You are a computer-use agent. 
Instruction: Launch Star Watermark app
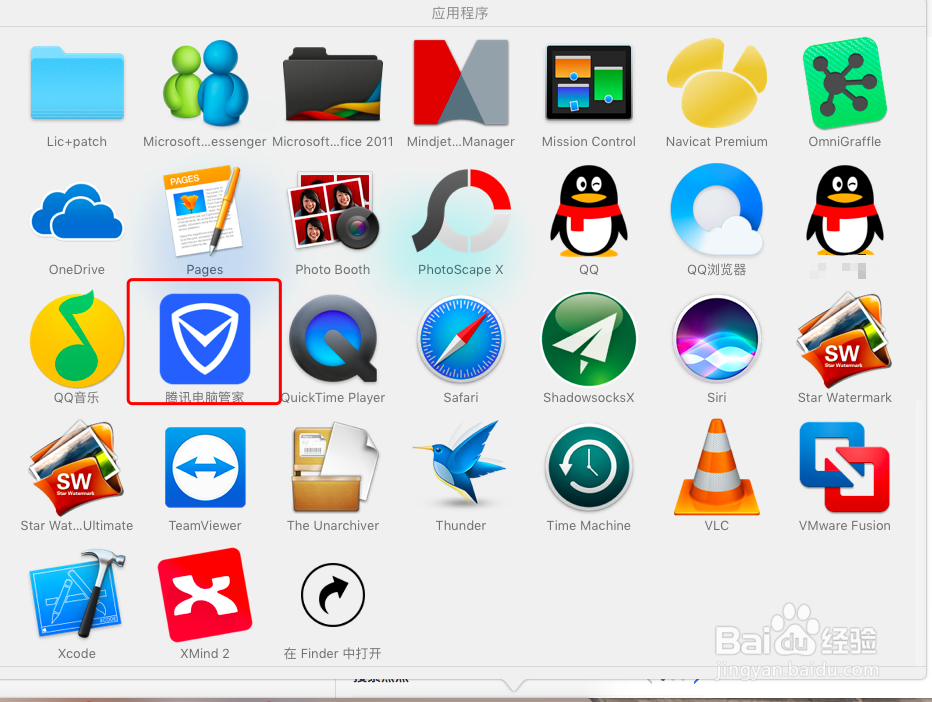click(845, 339)
